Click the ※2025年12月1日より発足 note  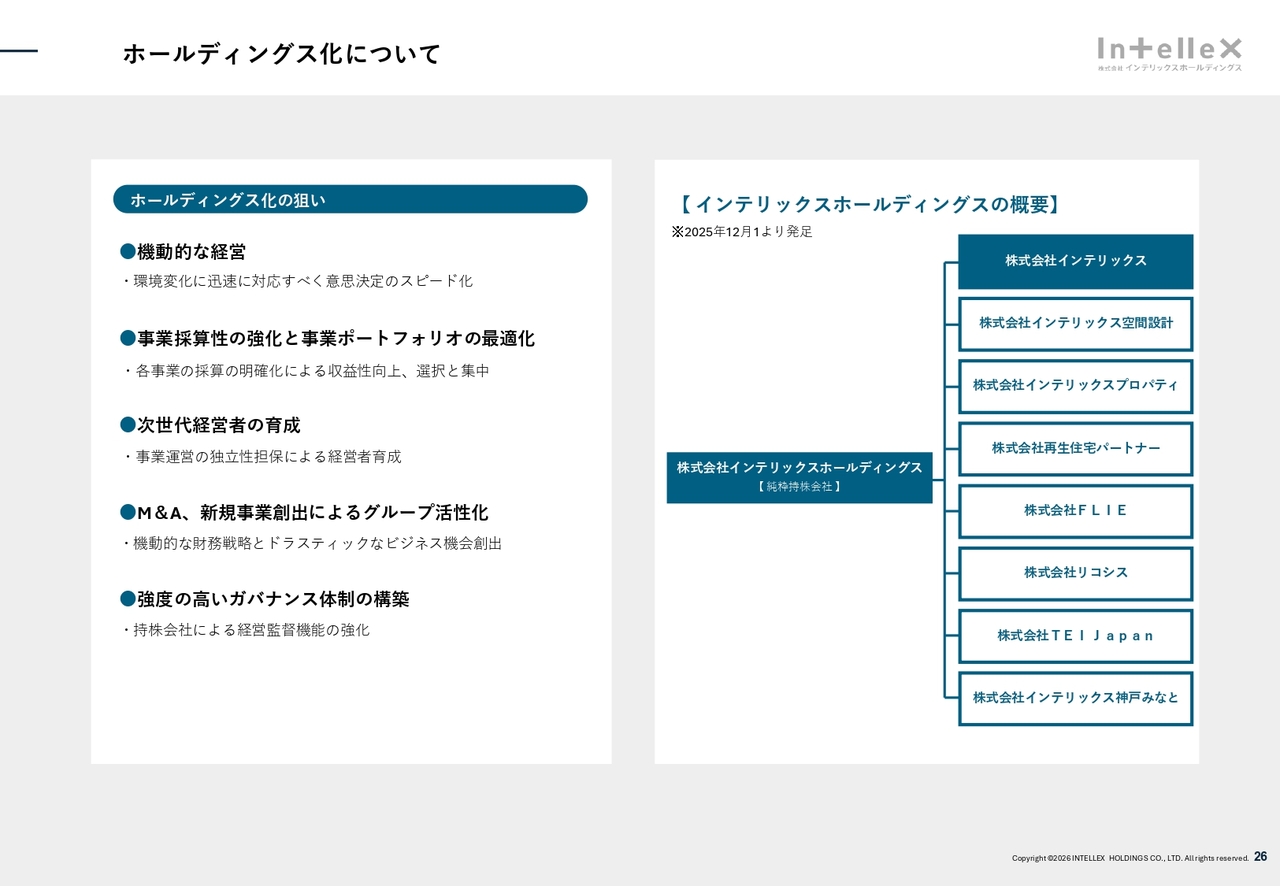point(742,232)
